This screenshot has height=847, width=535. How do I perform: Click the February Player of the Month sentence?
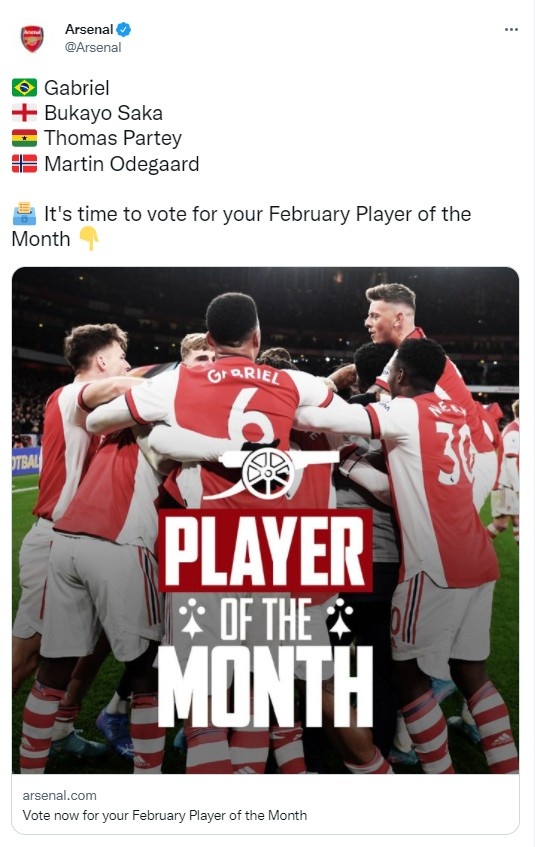pyautogui.click(x=241, y=226)
